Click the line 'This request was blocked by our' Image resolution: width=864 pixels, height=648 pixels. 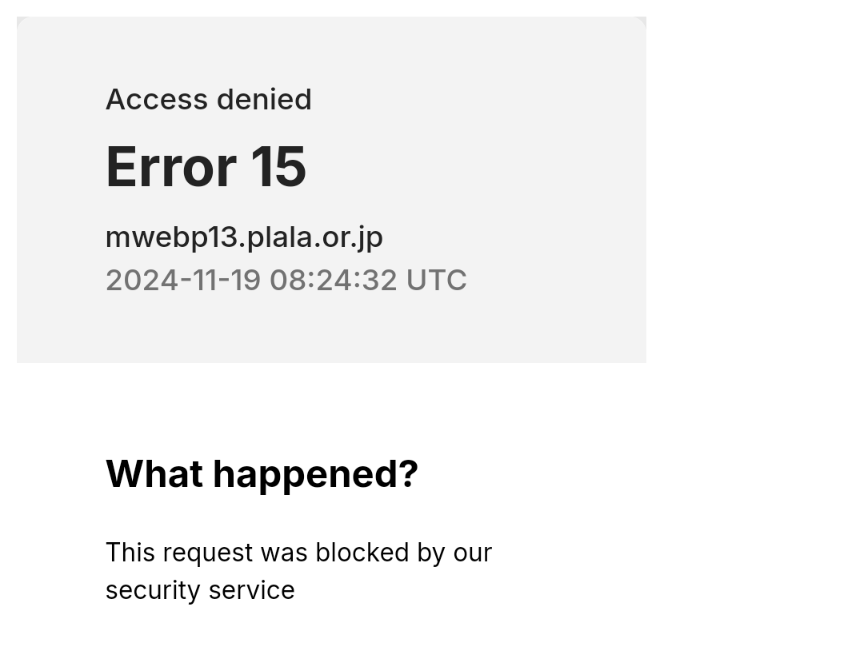click(x=299, y=553)
